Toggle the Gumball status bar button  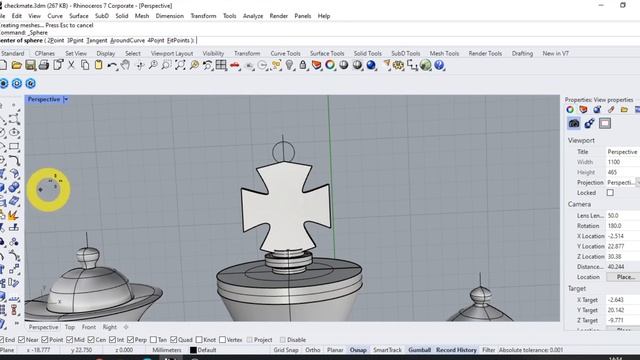[x=419, y=350]
